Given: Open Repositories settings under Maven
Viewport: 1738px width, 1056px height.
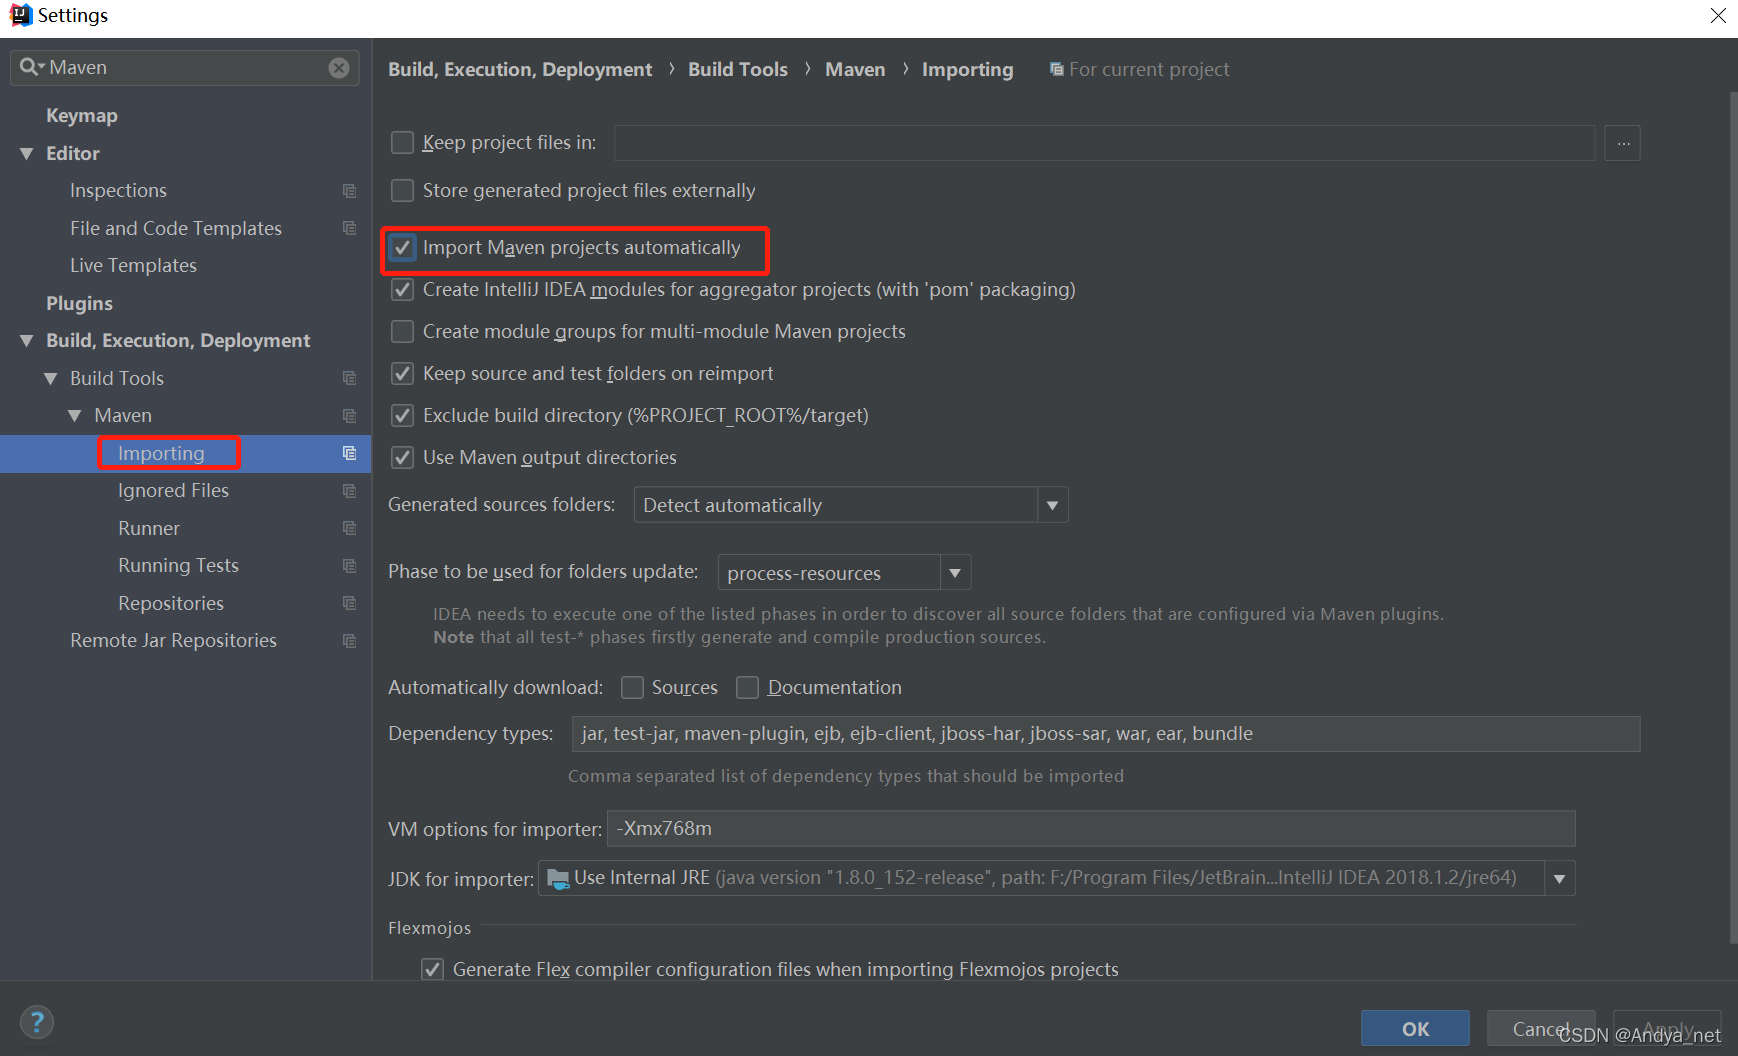Looking at the screenshot, I should 171,604.
